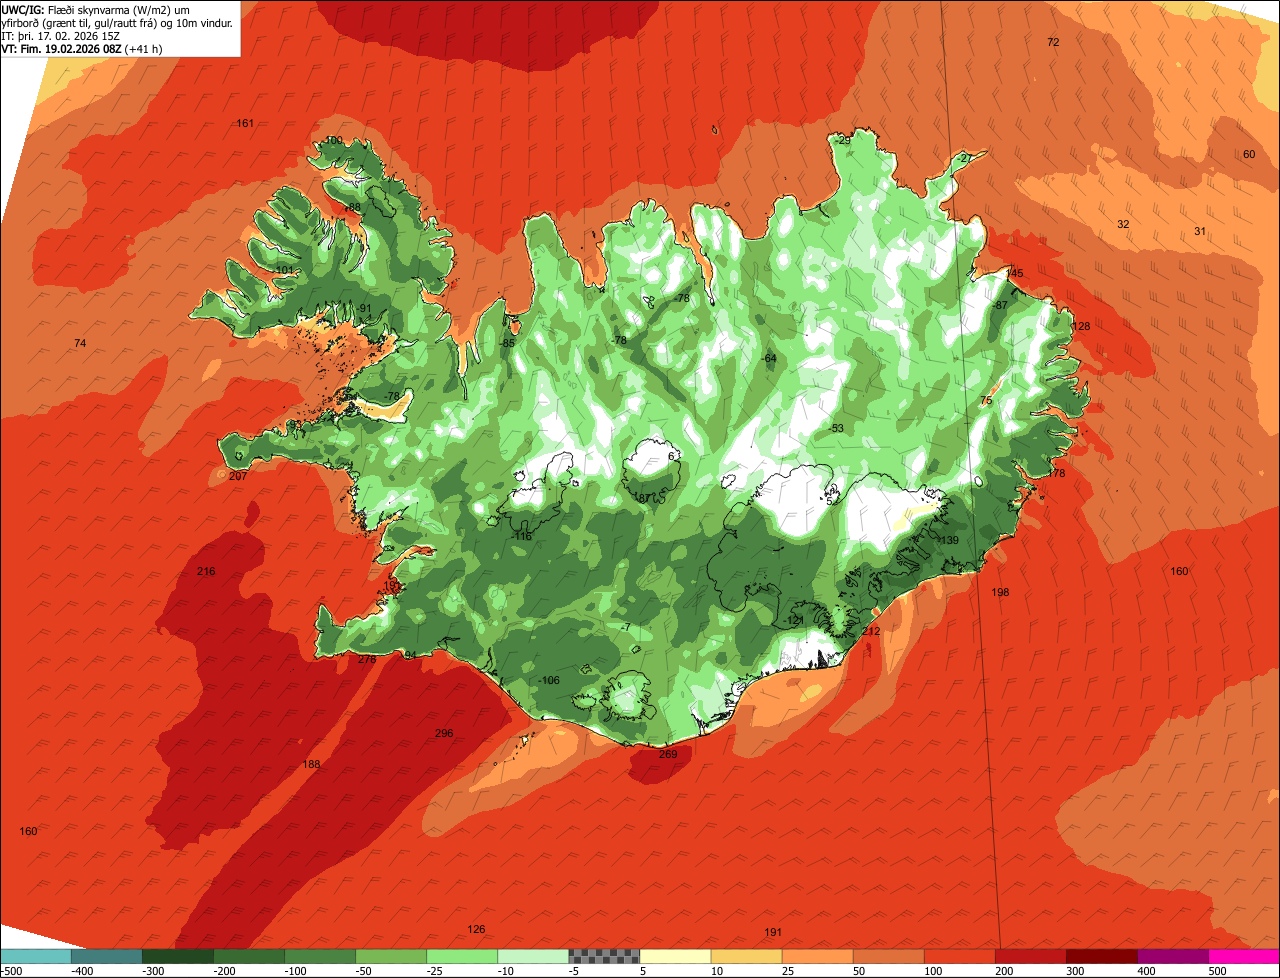
Task: Pick the legend swatch starting at -100
Action: (x=320, y=956)
